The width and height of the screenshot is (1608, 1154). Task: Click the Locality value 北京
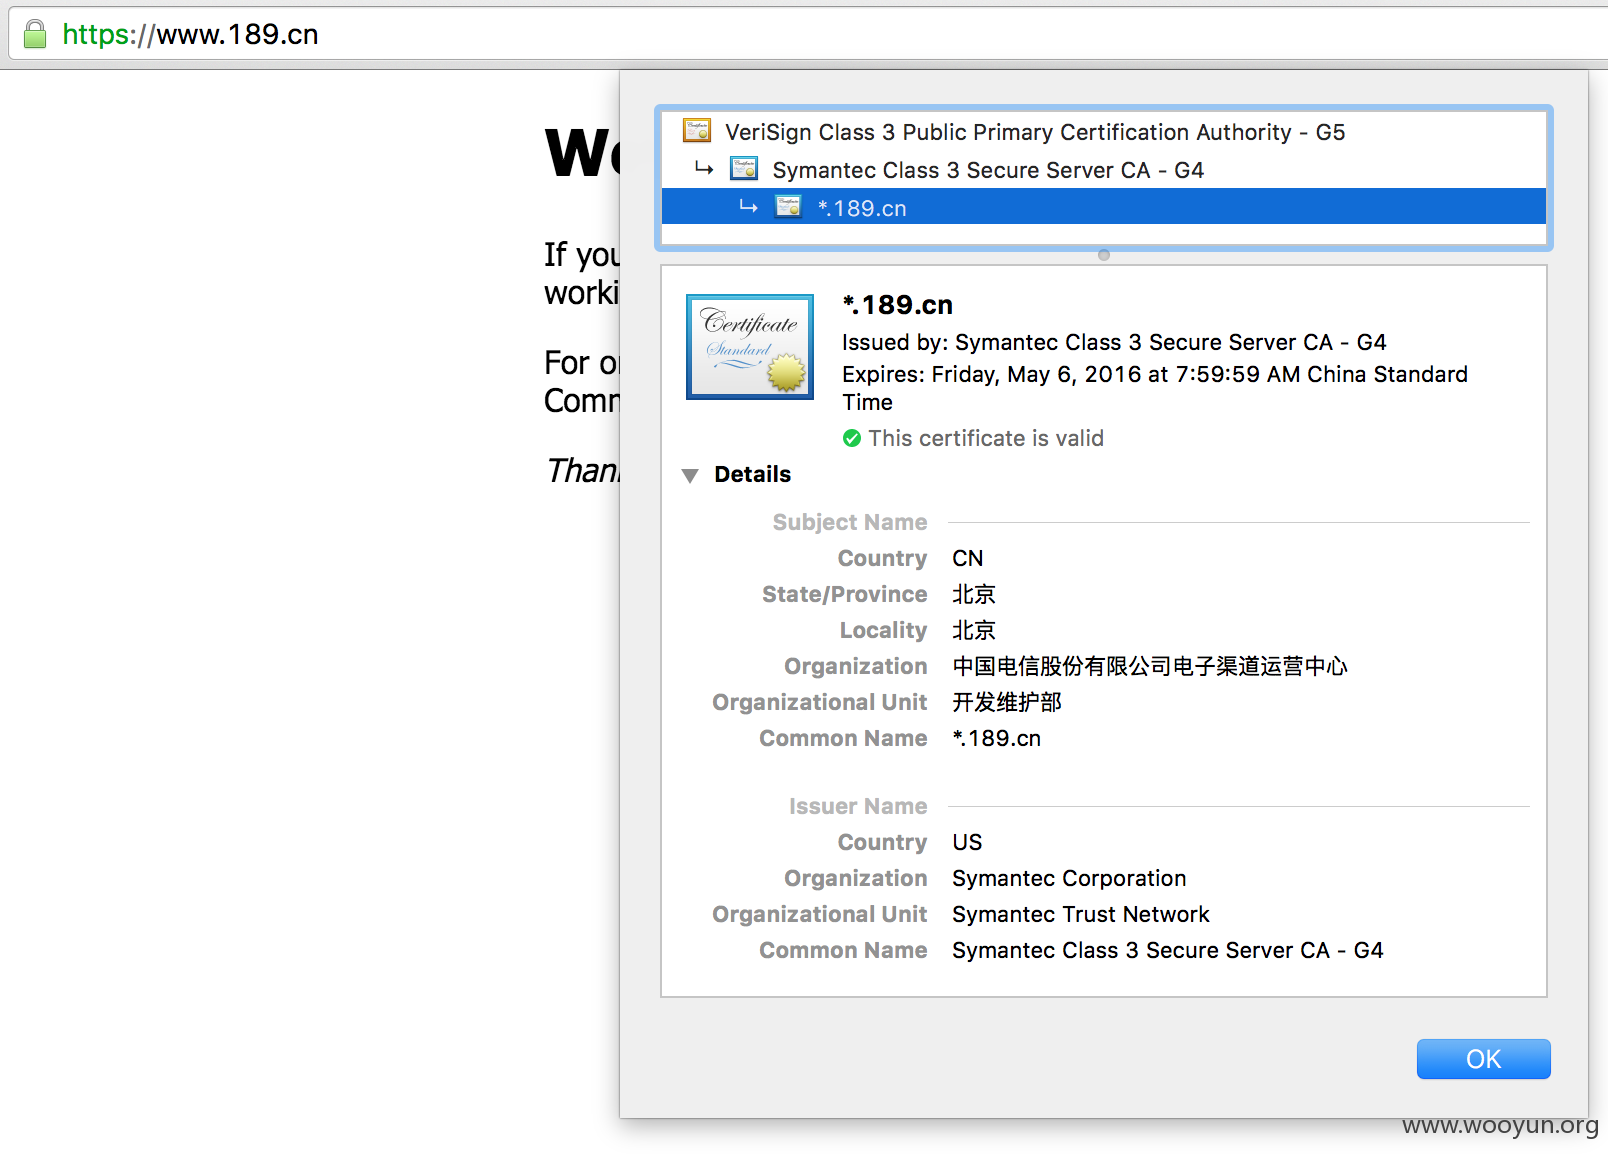(974, 630)
